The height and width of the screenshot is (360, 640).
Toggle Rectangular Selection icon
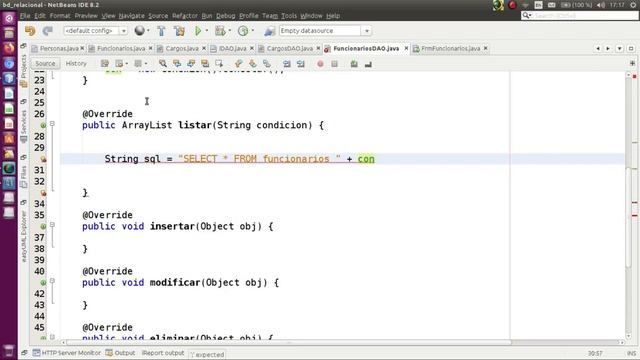219,64
